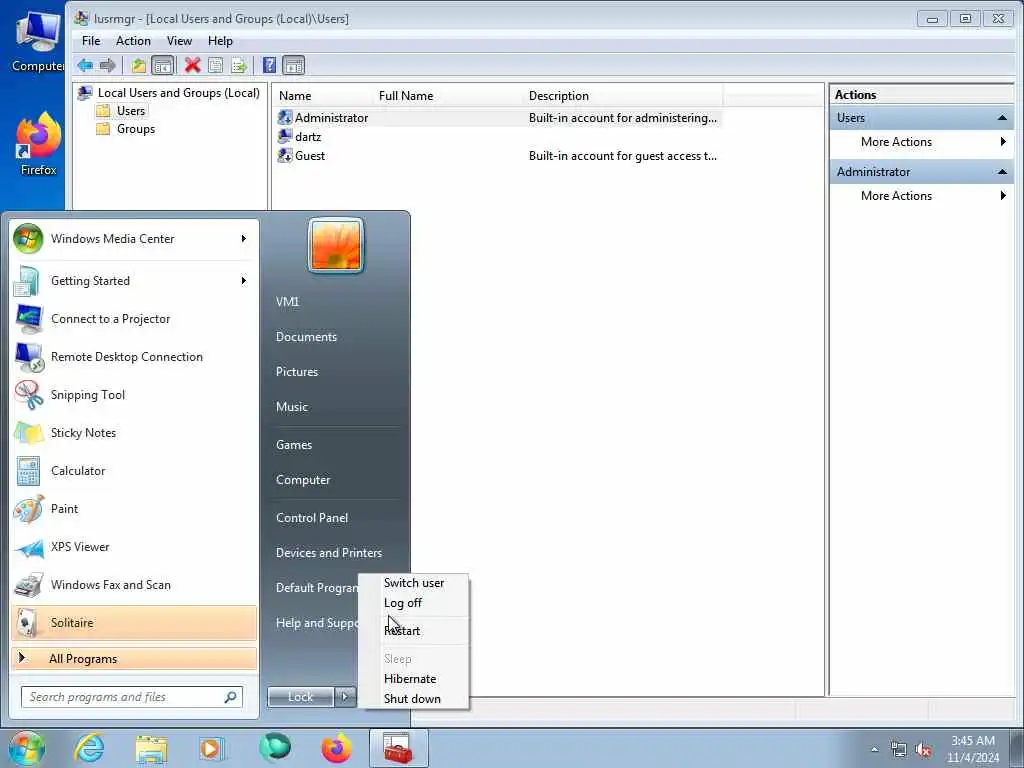Click Windows Media Player taskbar icon
Screen dimensions: 1024x768
(211, 748)
